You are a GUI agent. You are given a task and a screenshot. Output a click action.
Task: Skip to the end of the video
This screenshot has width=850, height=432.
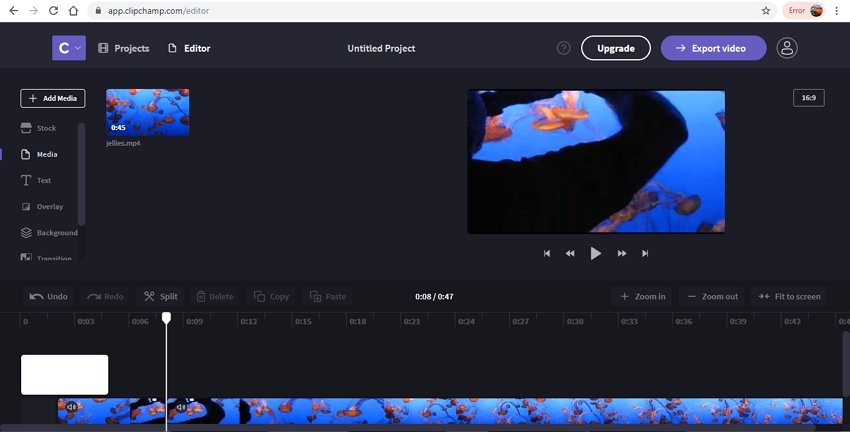[x=645, y=253]
